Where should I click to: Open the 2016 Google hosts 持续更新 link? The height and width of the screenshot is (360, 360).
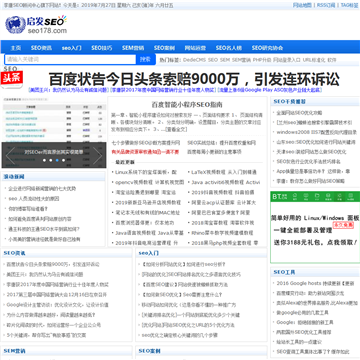315,283
